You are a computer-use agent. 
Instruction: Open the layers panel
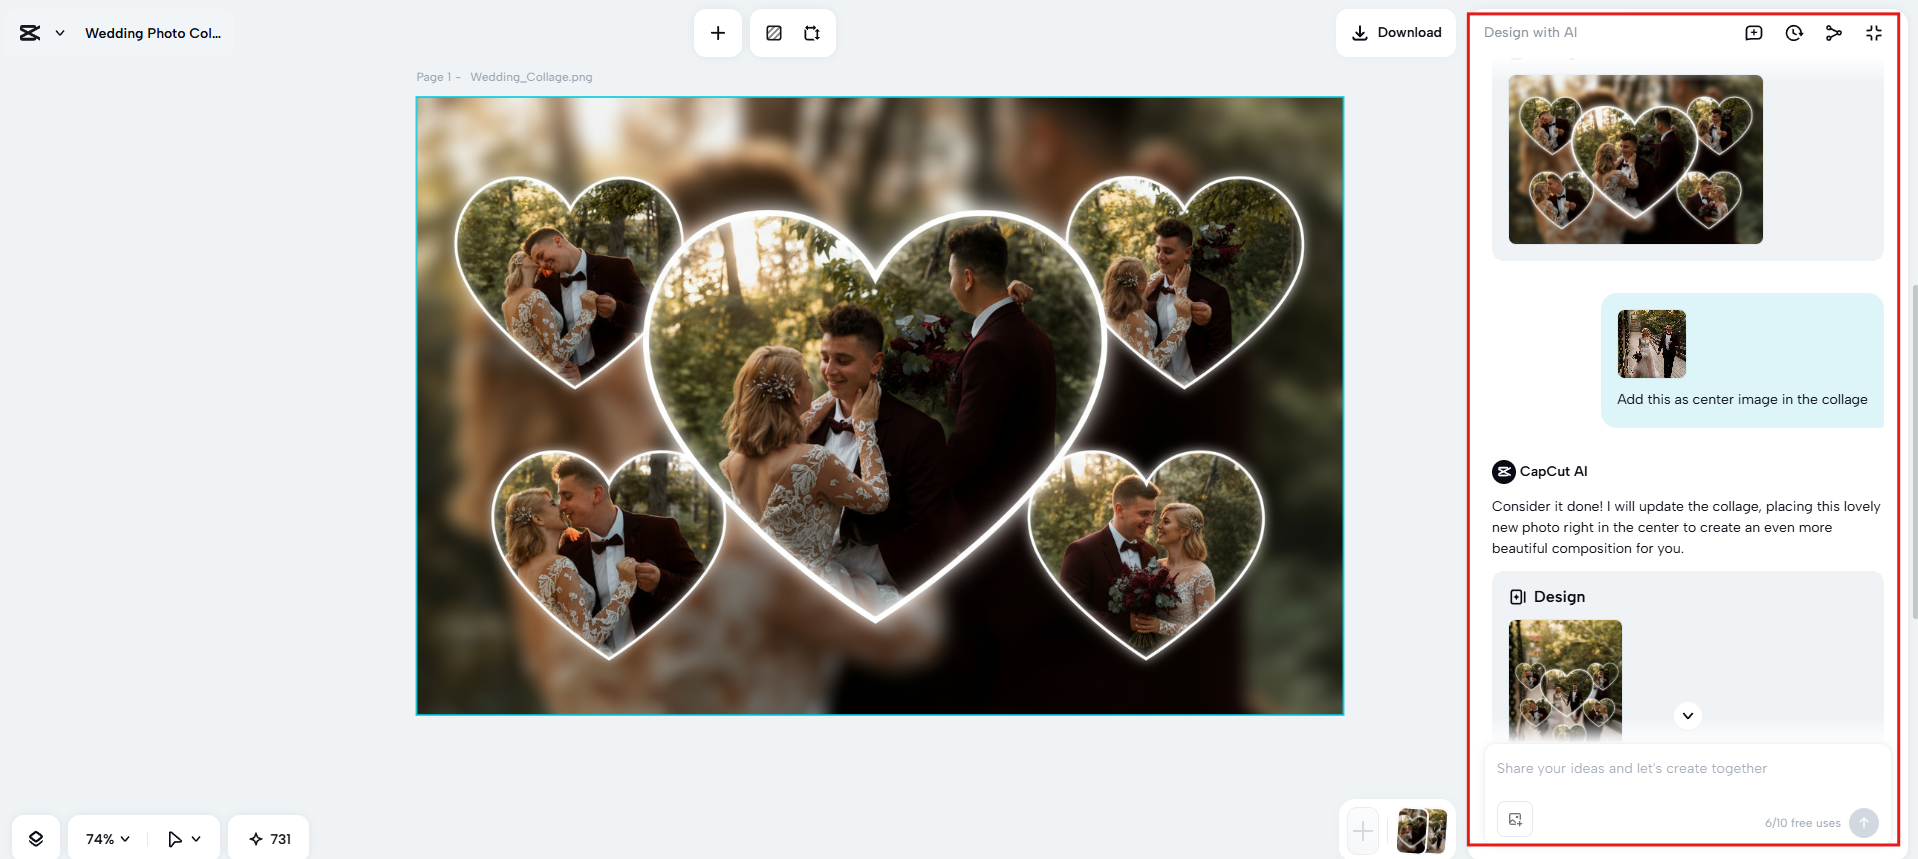point(36,838)
